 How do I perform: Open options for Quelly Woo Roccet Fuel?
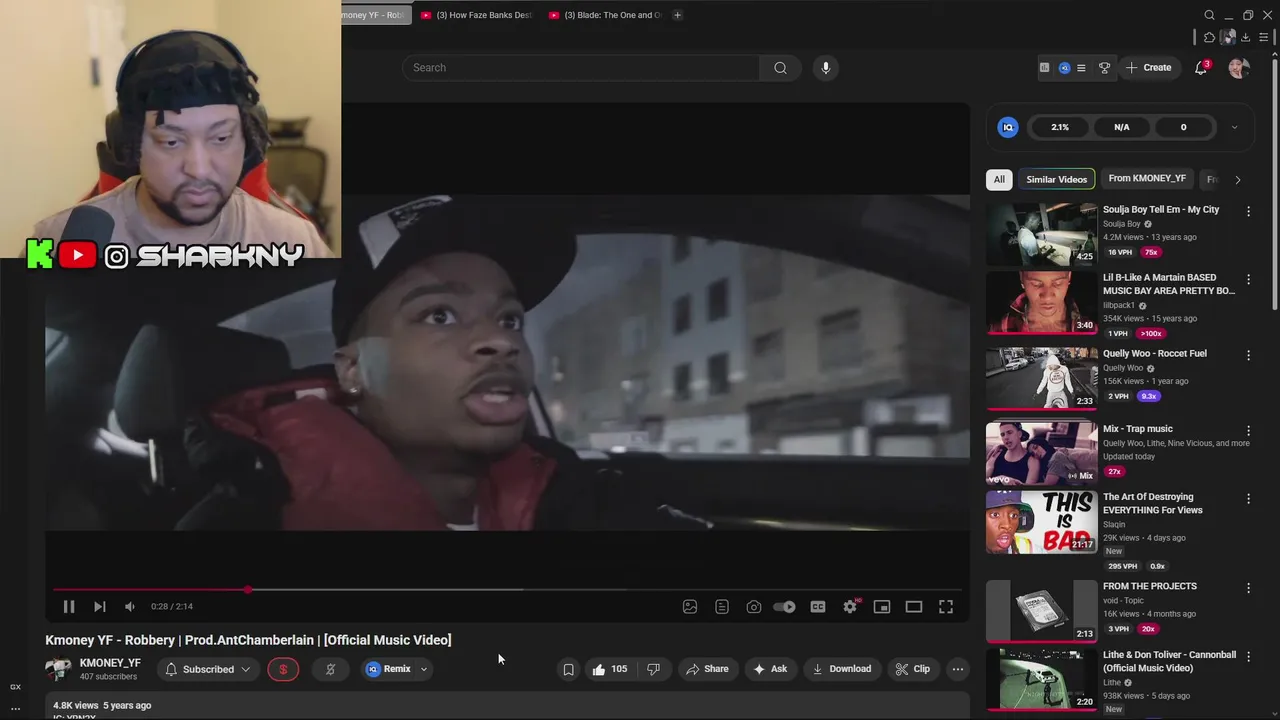(1248, 355)
